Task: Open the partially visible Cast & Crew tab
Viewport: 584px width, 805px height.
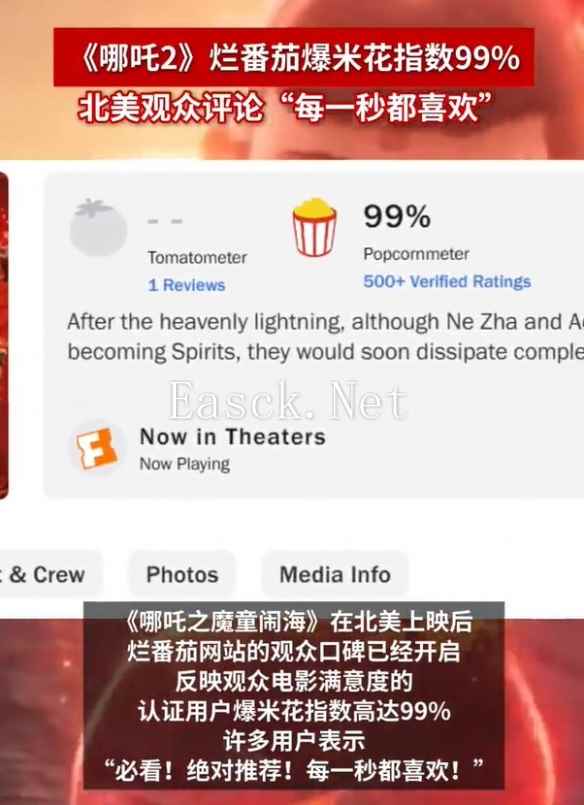Action: tap(47, 574)
